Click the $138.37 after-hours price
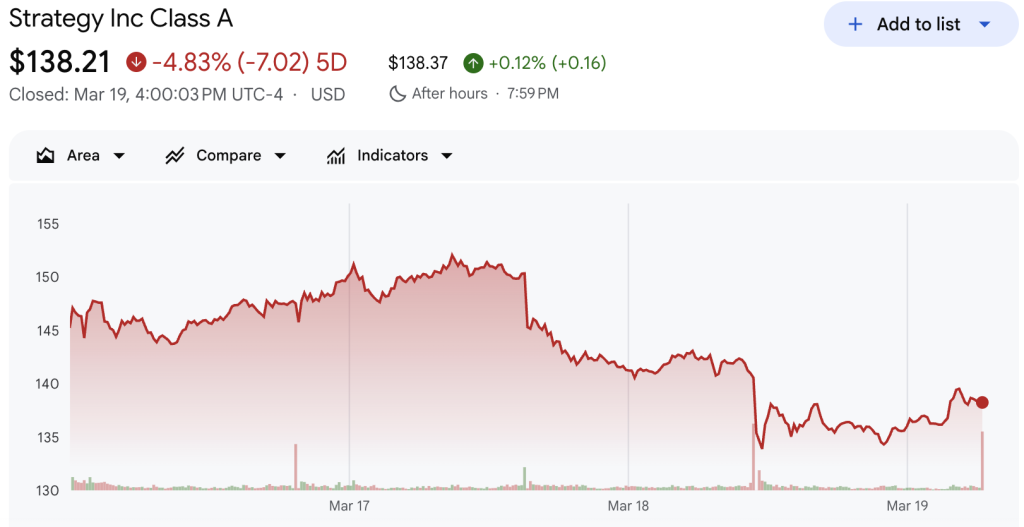 pyautogui.click(x=418, y=63)
